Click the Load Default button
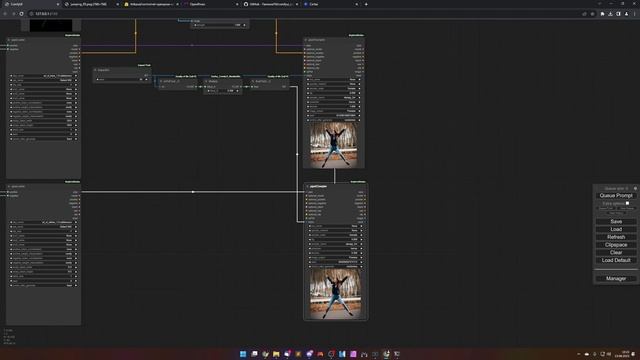This screenshot has width=640, height=360. pos(616,260)
